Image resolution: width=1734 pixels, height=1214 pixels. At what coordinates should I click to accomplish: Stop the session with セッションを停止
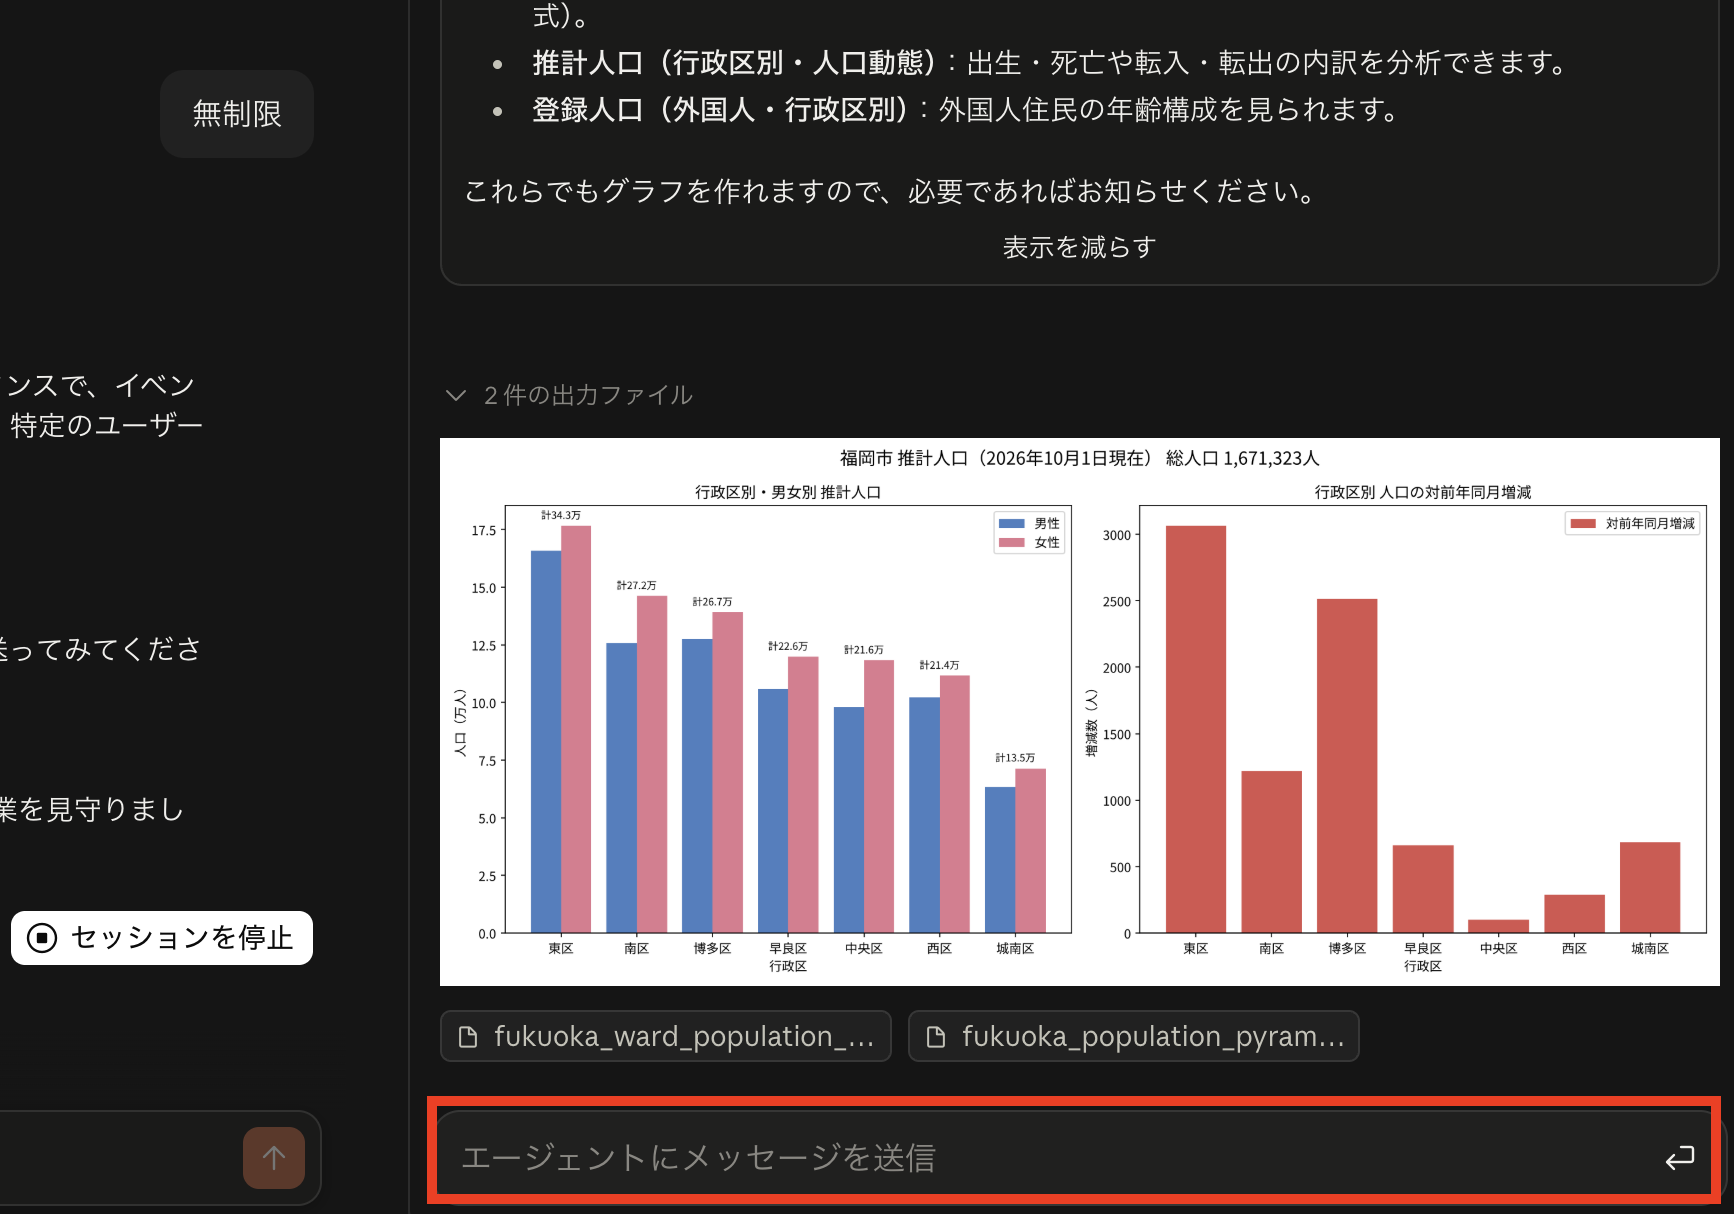point(162,938)
